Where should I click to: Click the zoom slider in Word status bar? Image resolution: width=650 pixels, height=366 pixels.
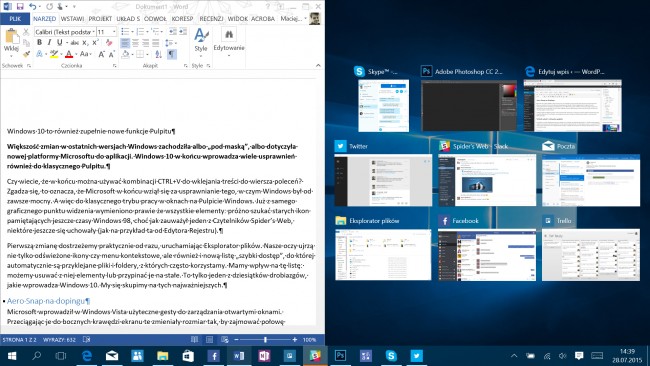click(265, 339)
